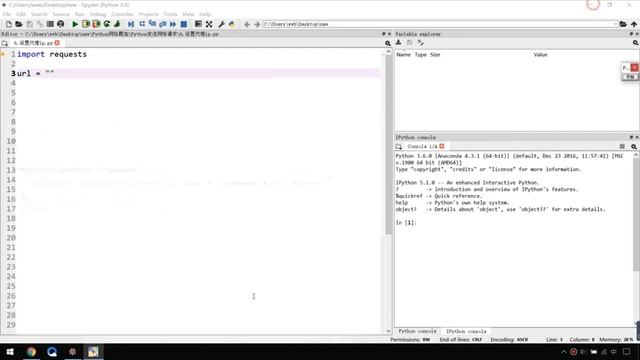Viewport: 640px width, 360px height.
Task: Save all open files
Action: coord(40,24)
